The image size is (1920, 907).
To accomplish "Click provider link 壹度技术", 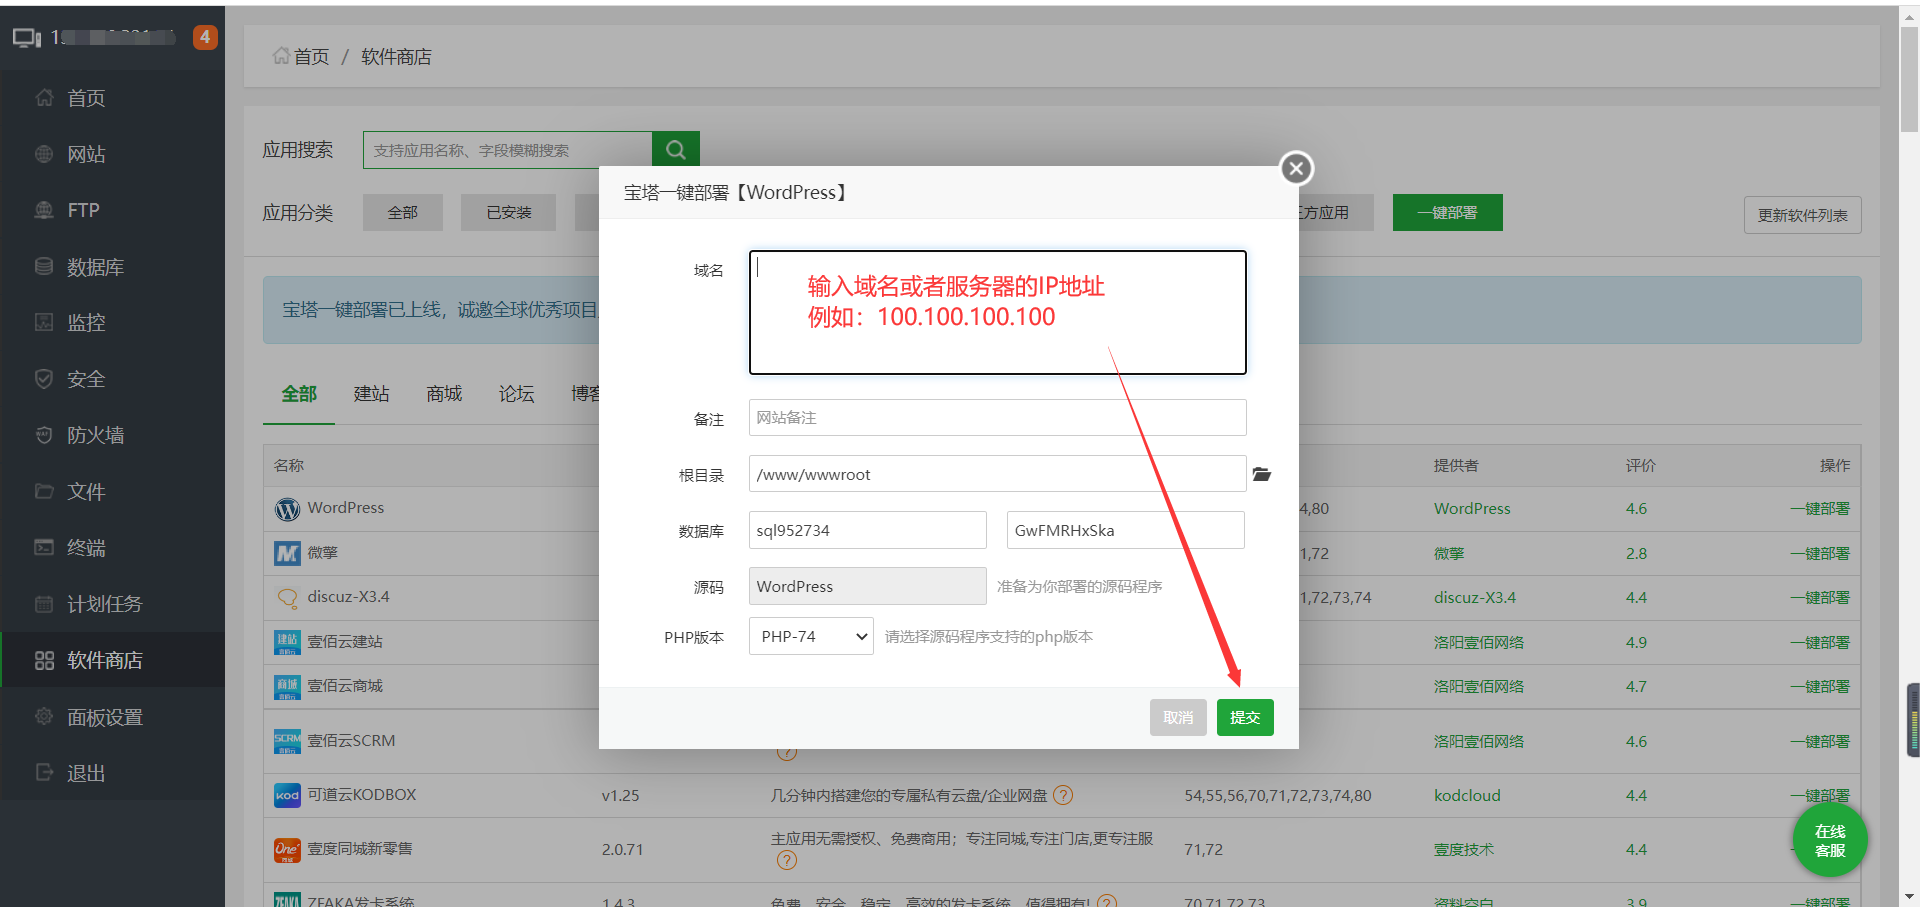I will click(1464, 849).
